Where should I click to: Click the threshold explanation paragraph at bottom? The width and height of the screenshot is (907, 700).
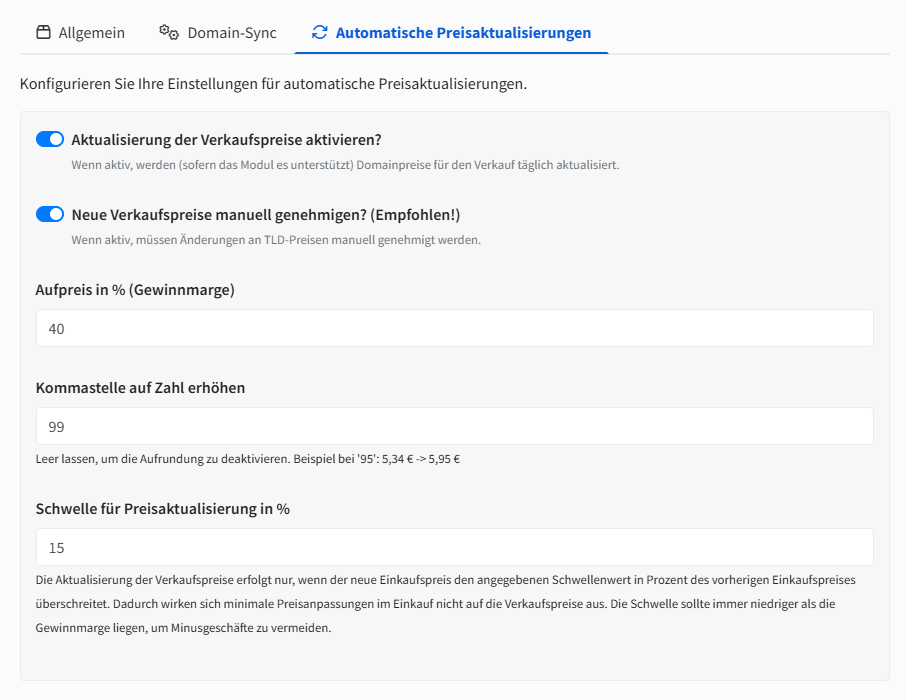(x=445, y=603)
